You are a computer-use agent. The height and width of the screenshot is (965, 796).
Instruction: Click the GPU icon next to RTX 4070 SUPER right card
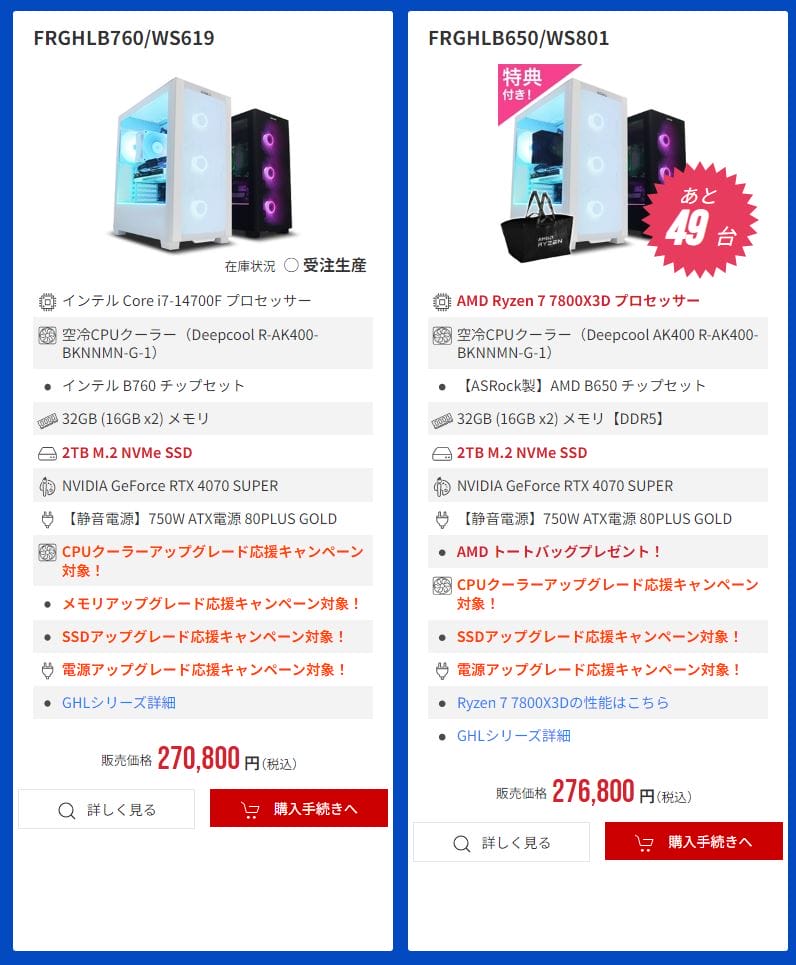click(442, 486)
